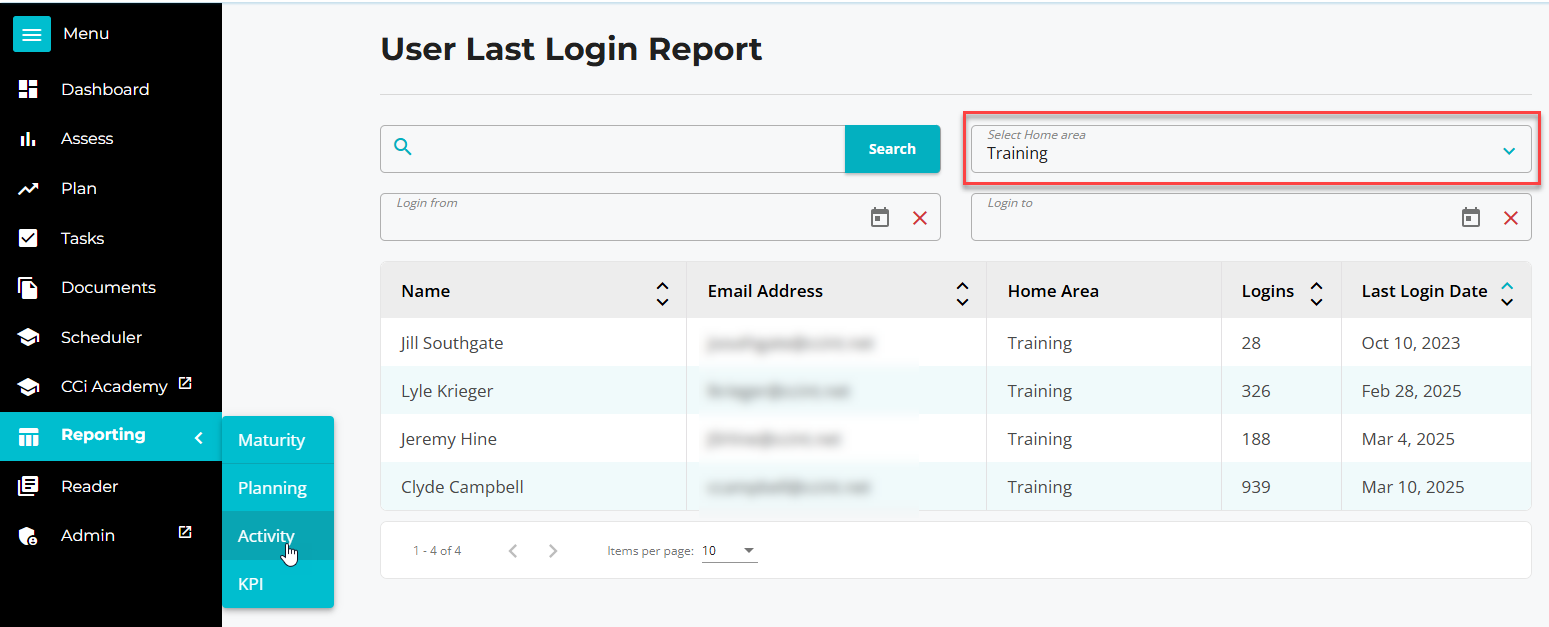
Task: Open the Dashboard grid icon
Action: (28, 89)
